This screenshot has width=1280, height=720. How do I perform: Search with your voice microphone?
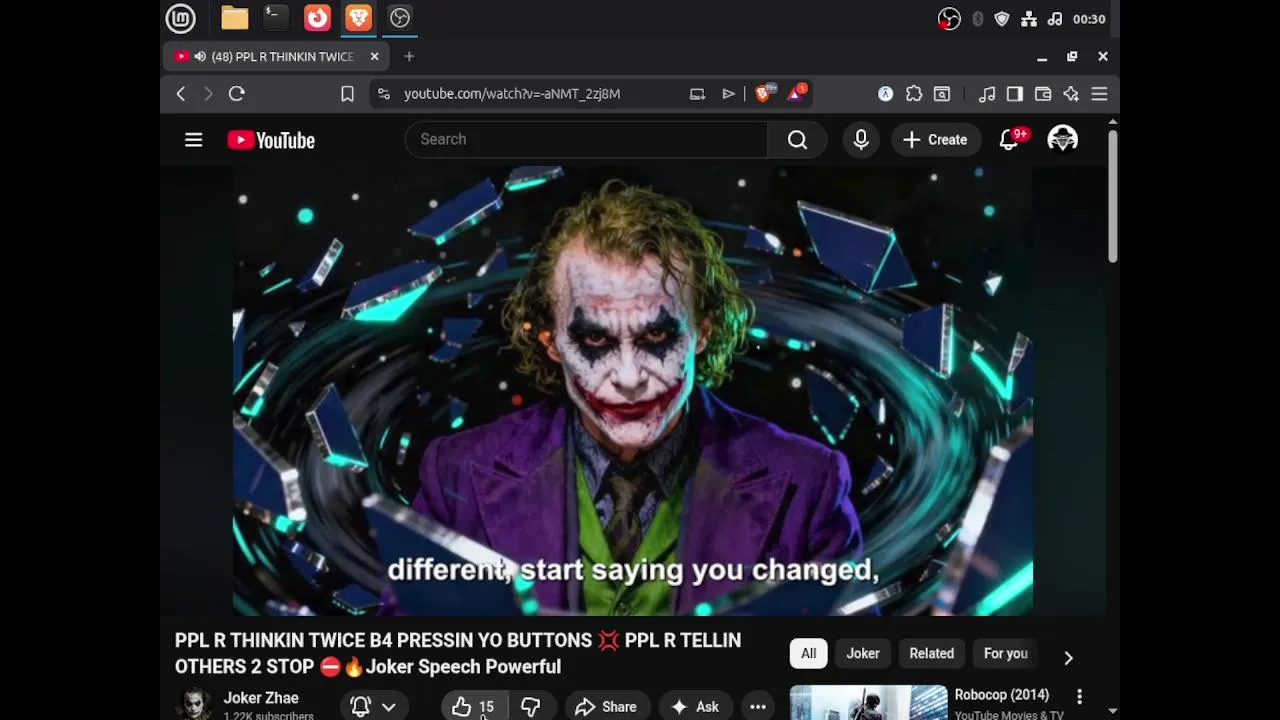pyautogui.click(x=861, y=140)
